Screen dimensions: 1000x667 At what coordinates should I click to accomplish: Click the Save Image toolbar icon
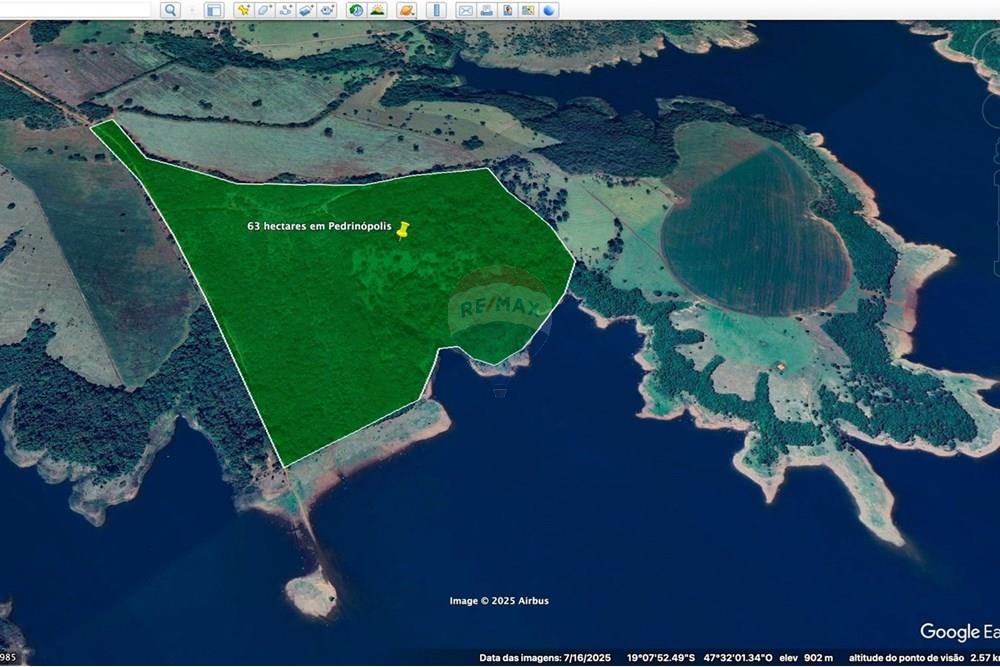(508, 10)
